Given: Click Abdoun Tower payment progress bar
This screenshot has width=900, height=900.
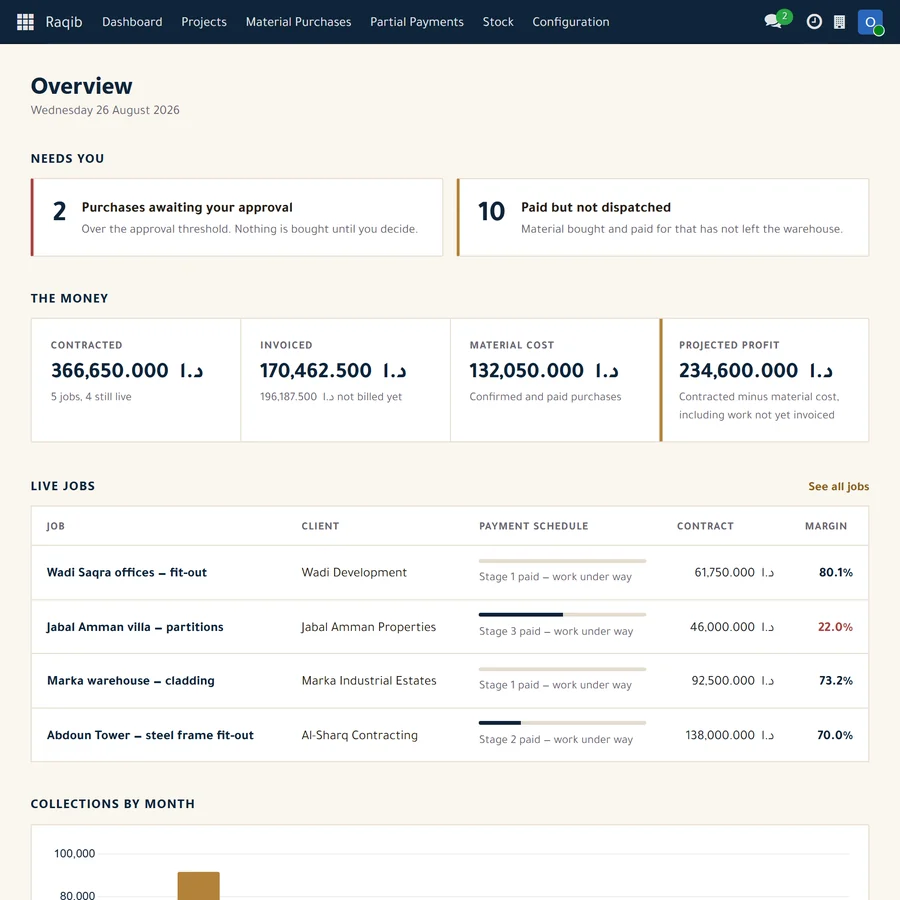Looking at the screenshot, I should click(x=562, y=723).
